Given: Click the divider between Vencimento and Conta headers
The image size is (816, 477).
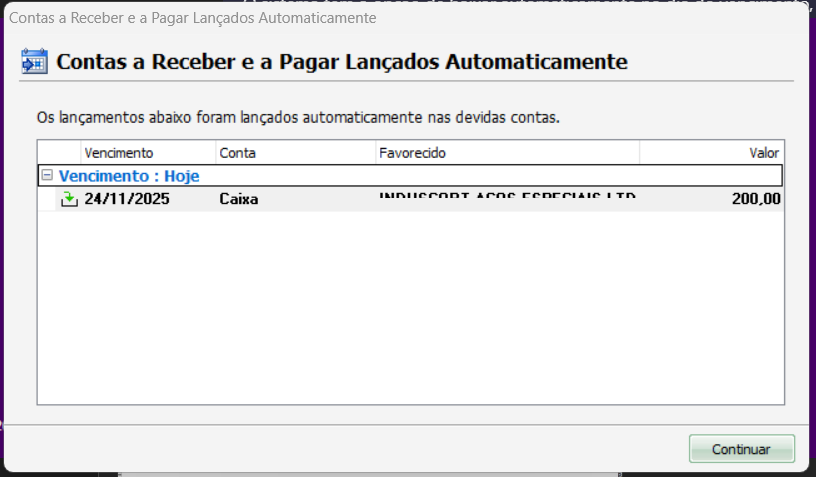Looking at the screenshot, I should click(x=215, y=153).
